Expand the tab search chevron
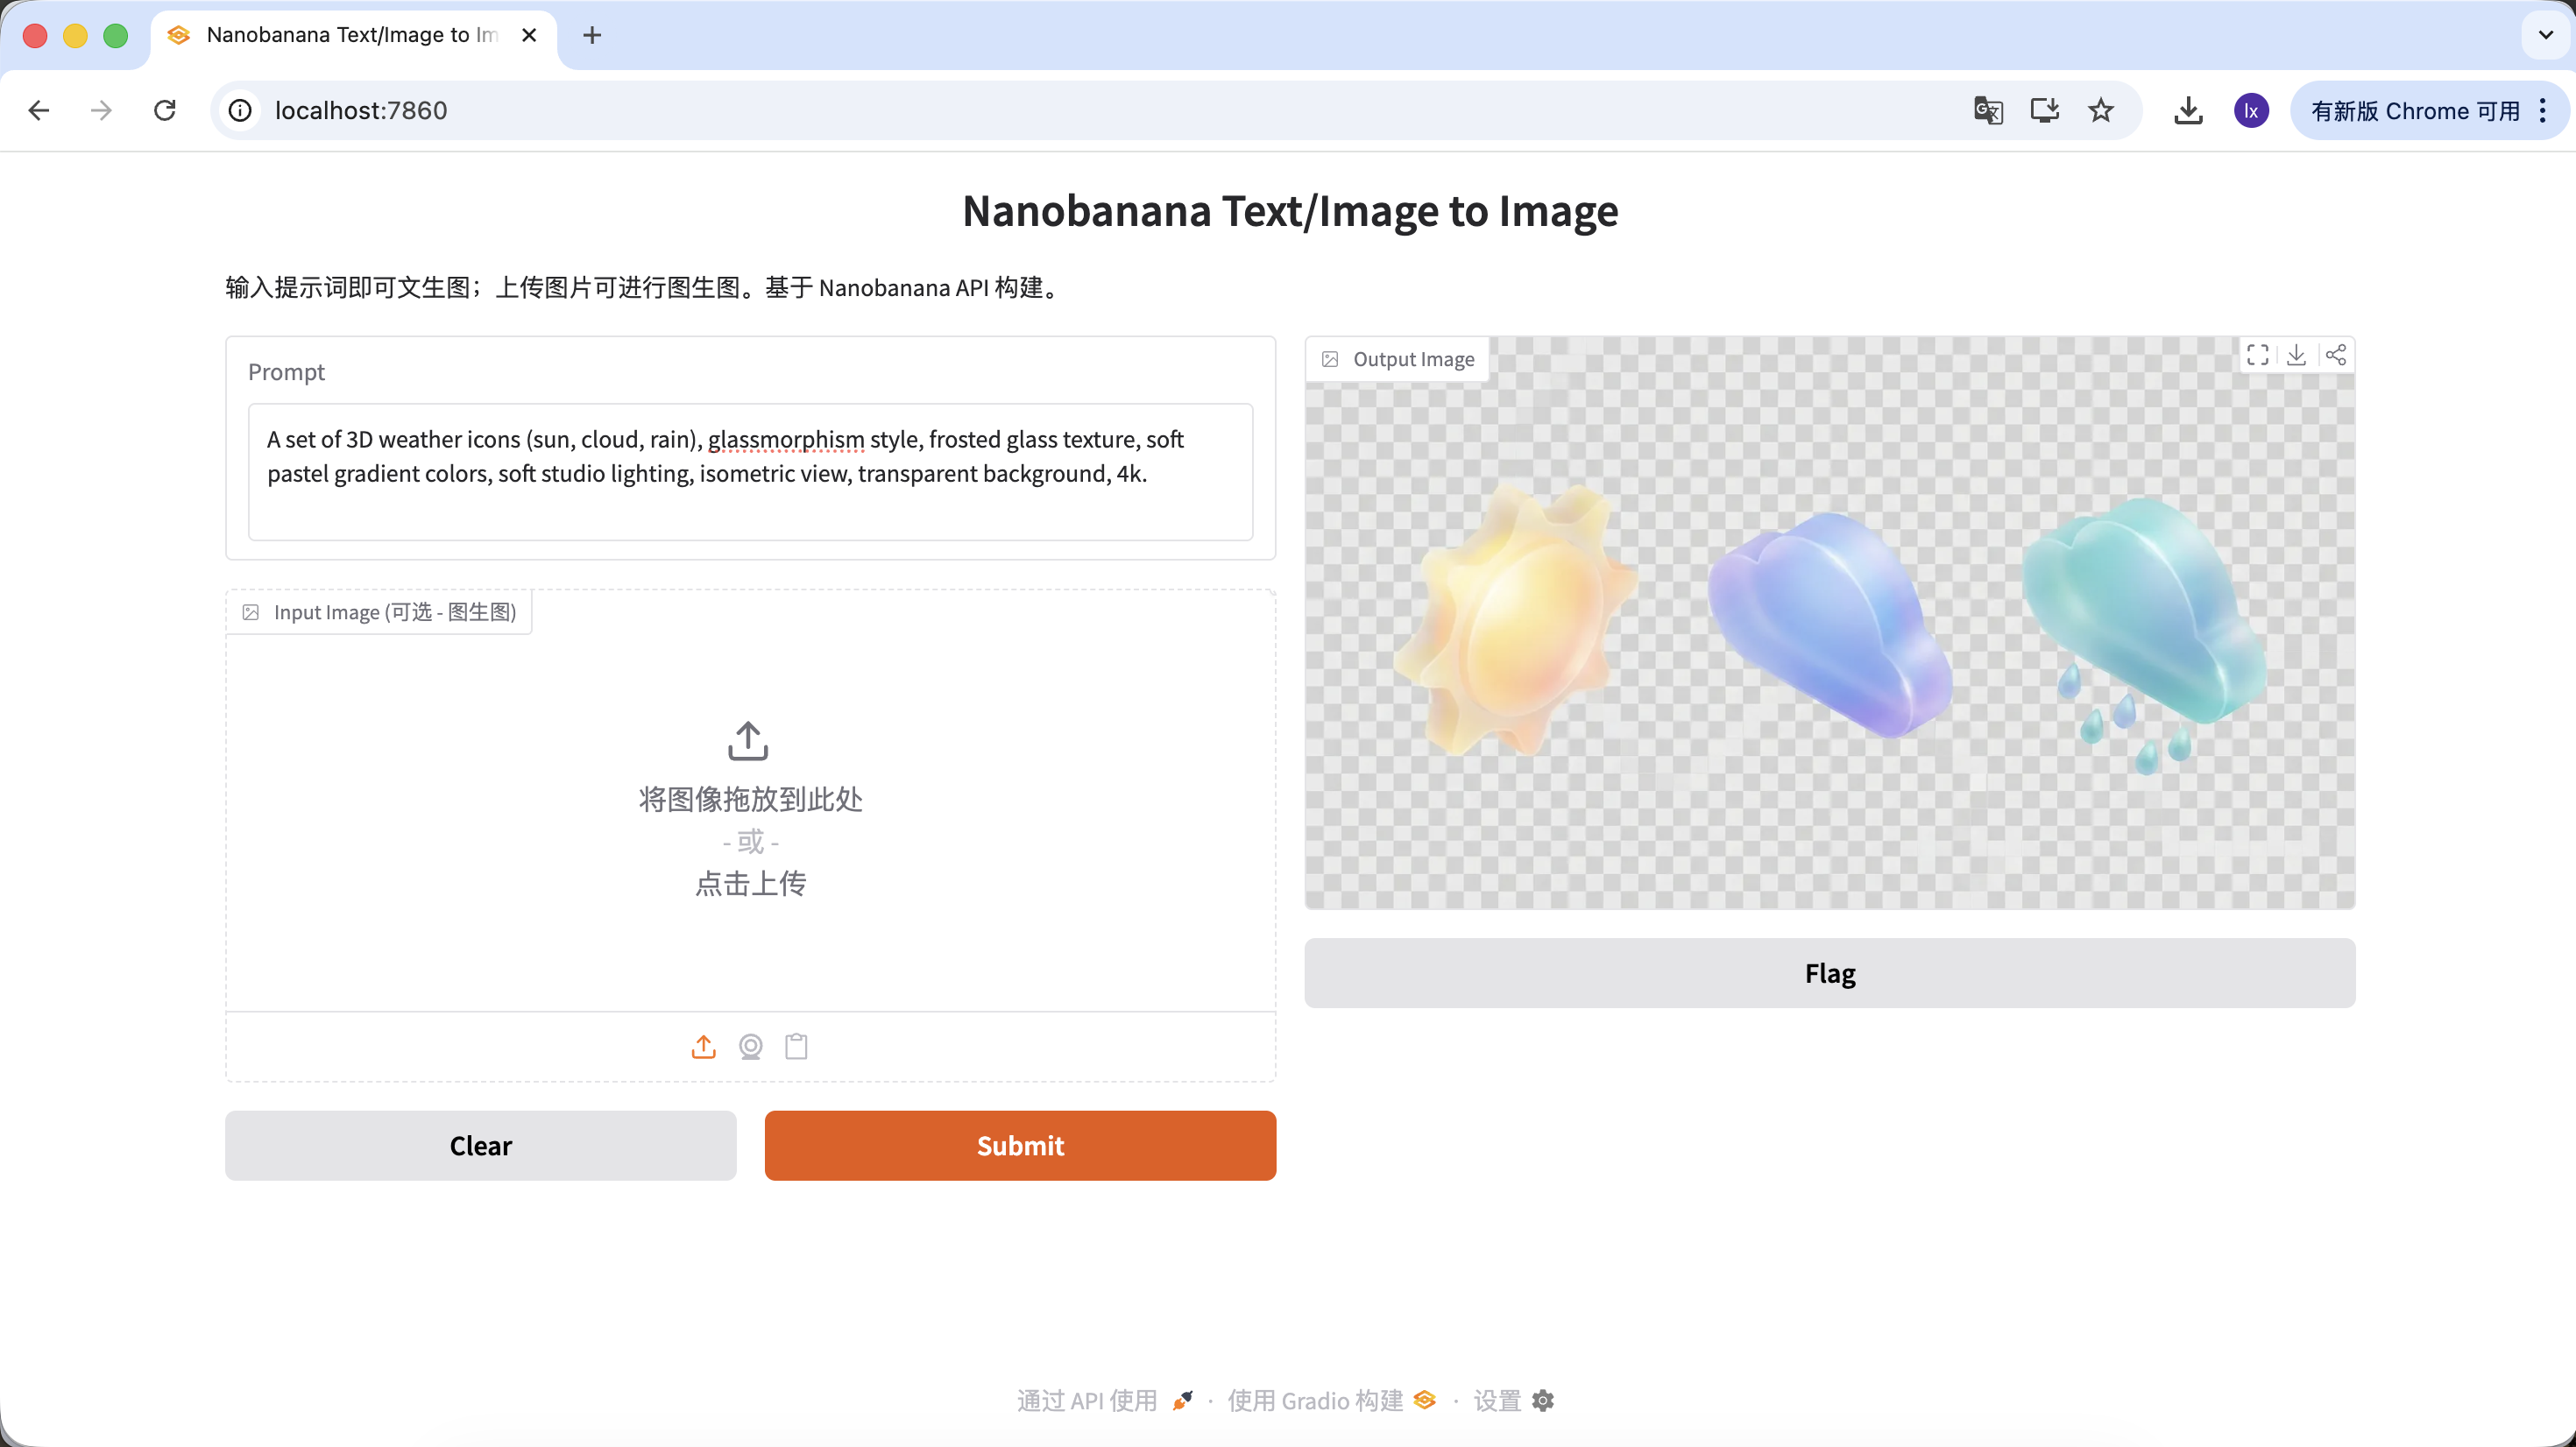This screenshot has height=1447, width=2576. click(2545, 35)
